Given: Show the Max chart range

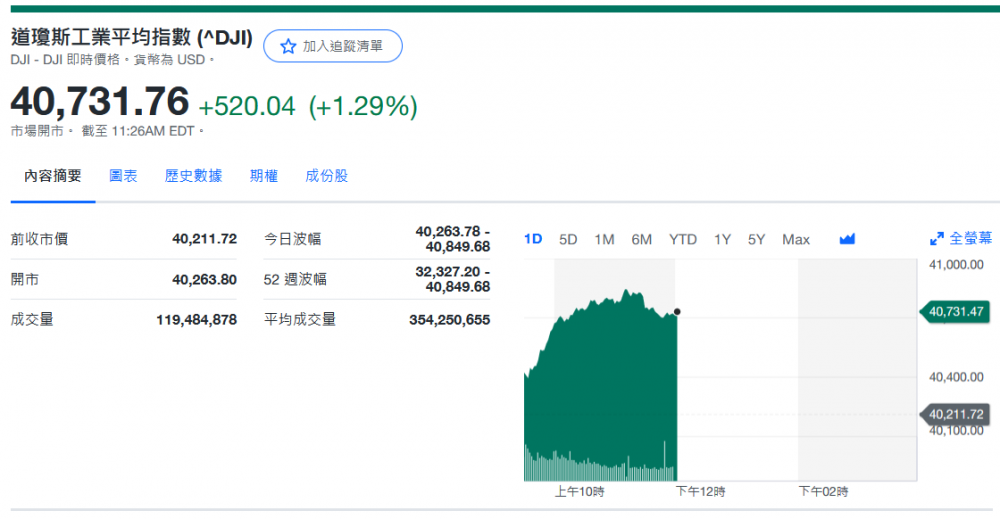Looking at the screenshot, I should point(796,239).
